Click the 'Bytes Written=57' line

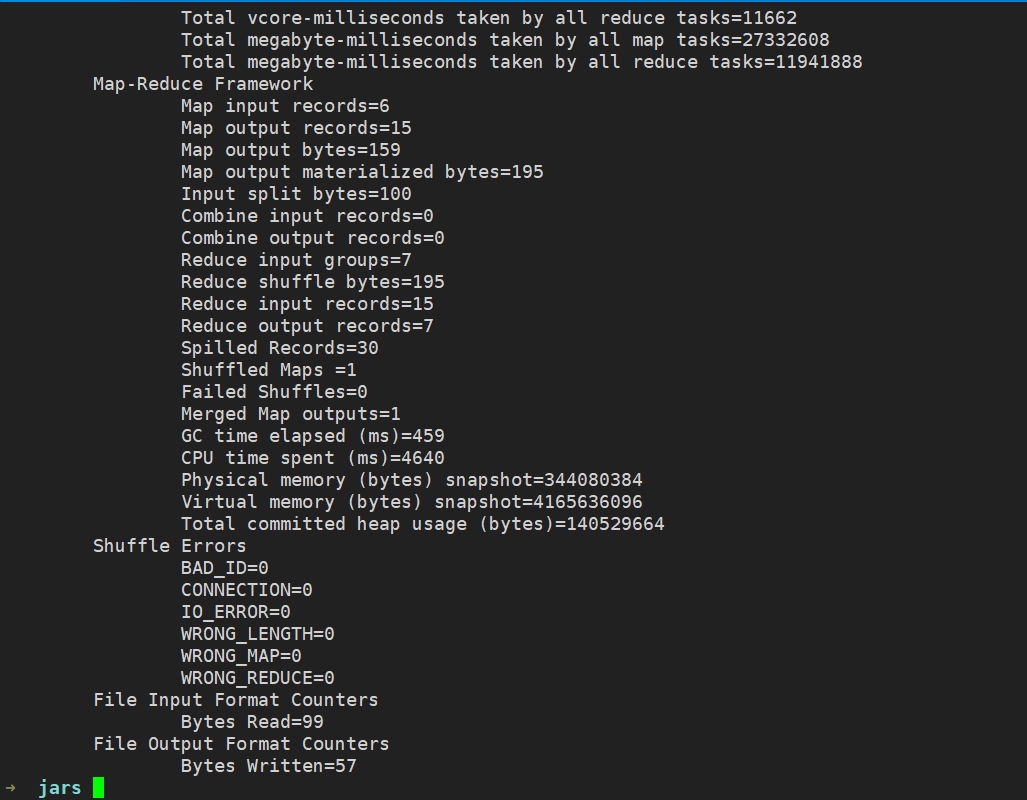coord(268,766)
